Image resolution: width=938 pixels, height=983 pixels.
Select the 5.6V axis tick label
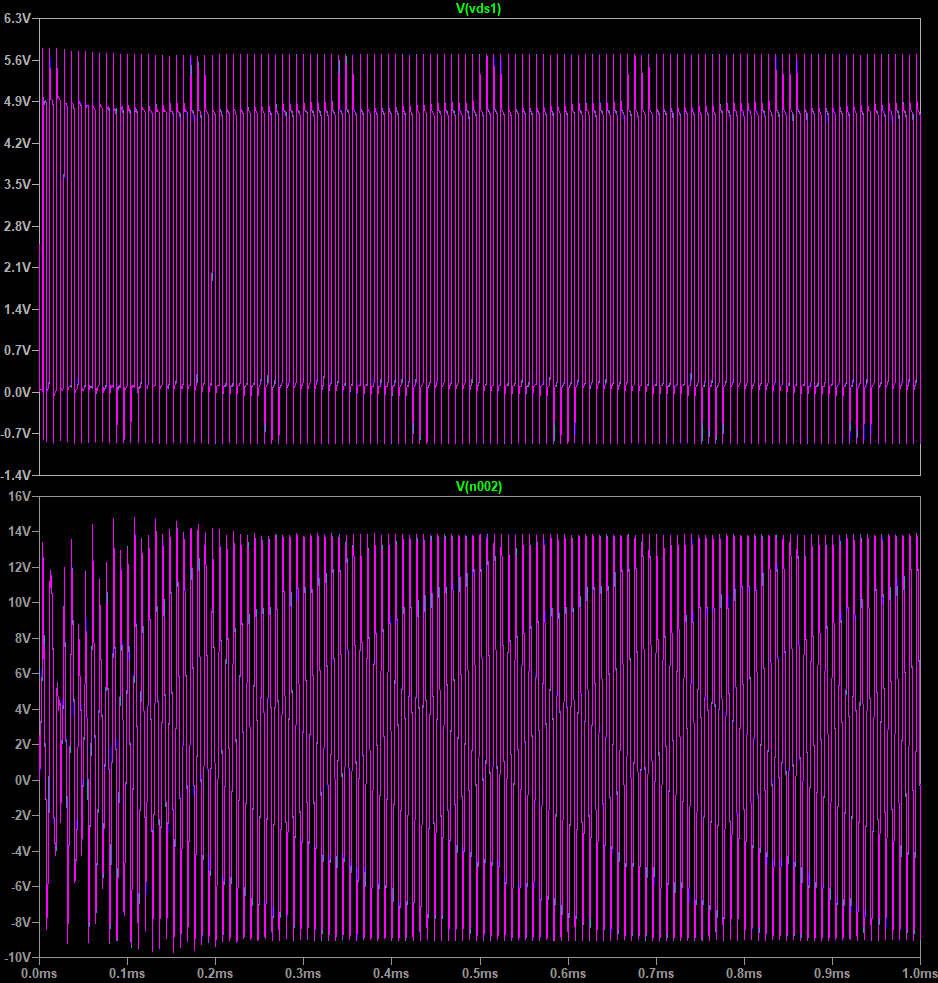17,60
